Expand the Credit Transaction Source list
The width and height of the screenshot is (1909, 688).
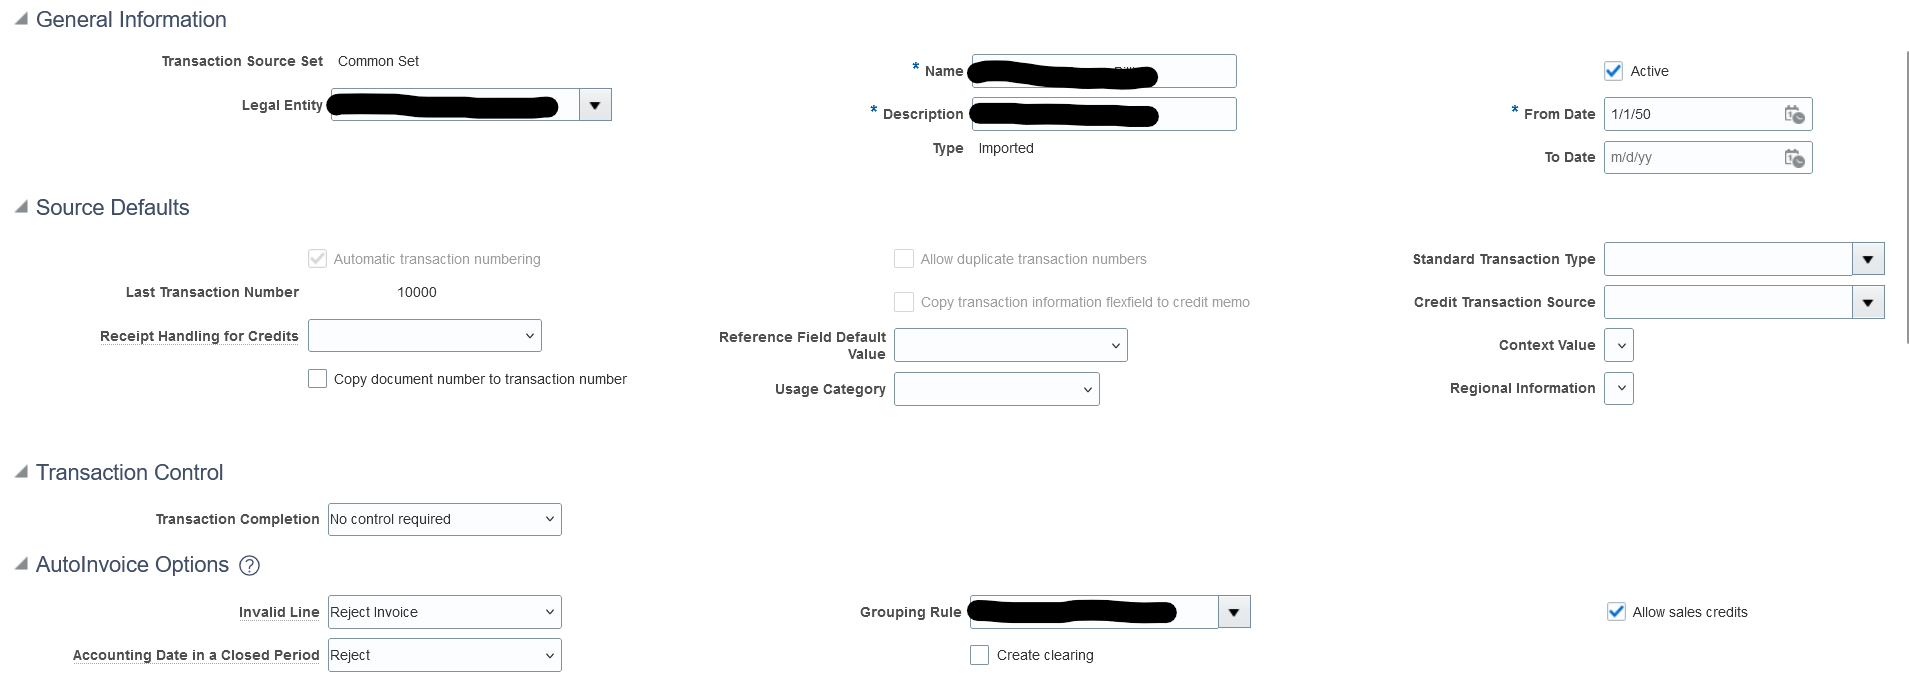tap(1868, 302)
